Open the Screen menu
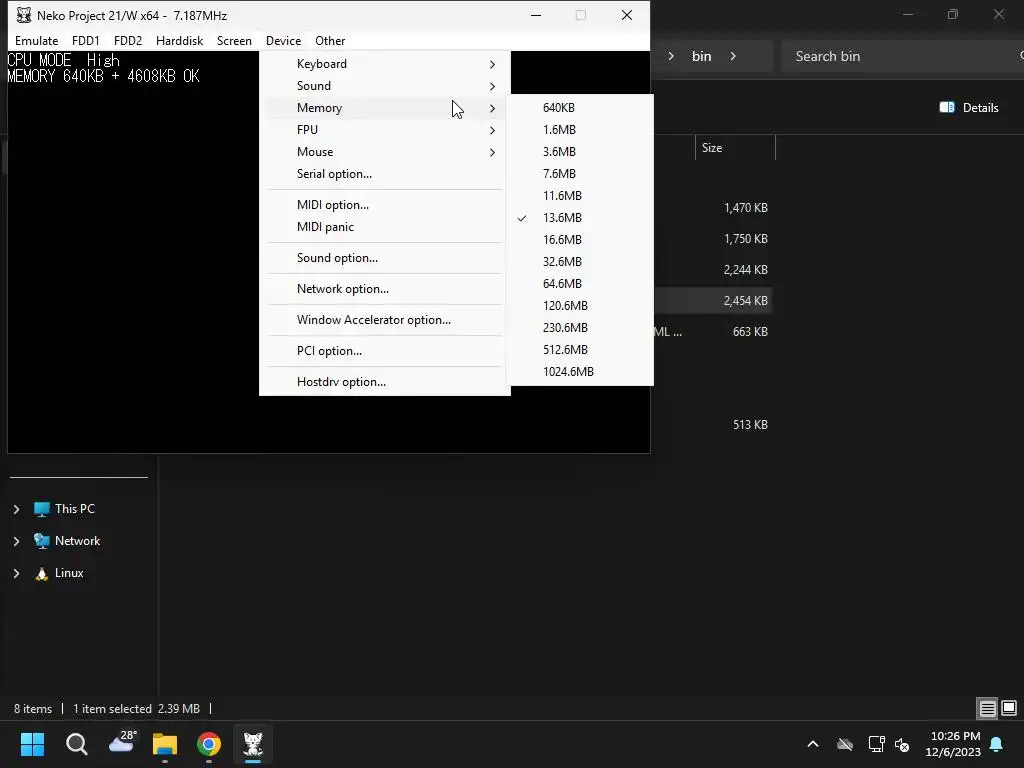This screenshot has width=1024, height=768. [x=234, y=40]
